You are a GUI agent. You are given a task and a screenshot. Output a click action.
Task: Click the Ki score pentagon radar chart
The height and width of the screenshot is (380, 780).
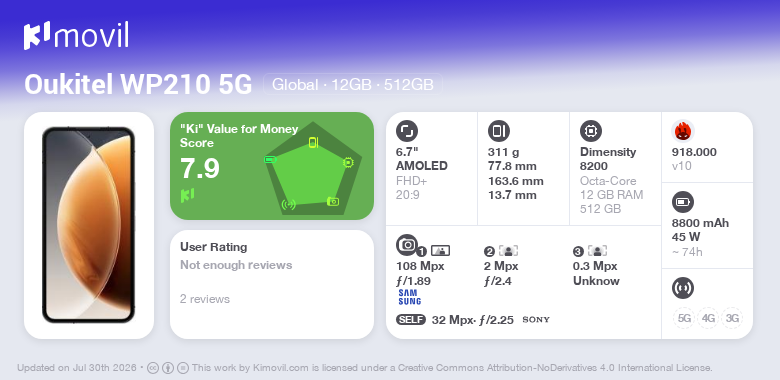(x=313, y=169)
